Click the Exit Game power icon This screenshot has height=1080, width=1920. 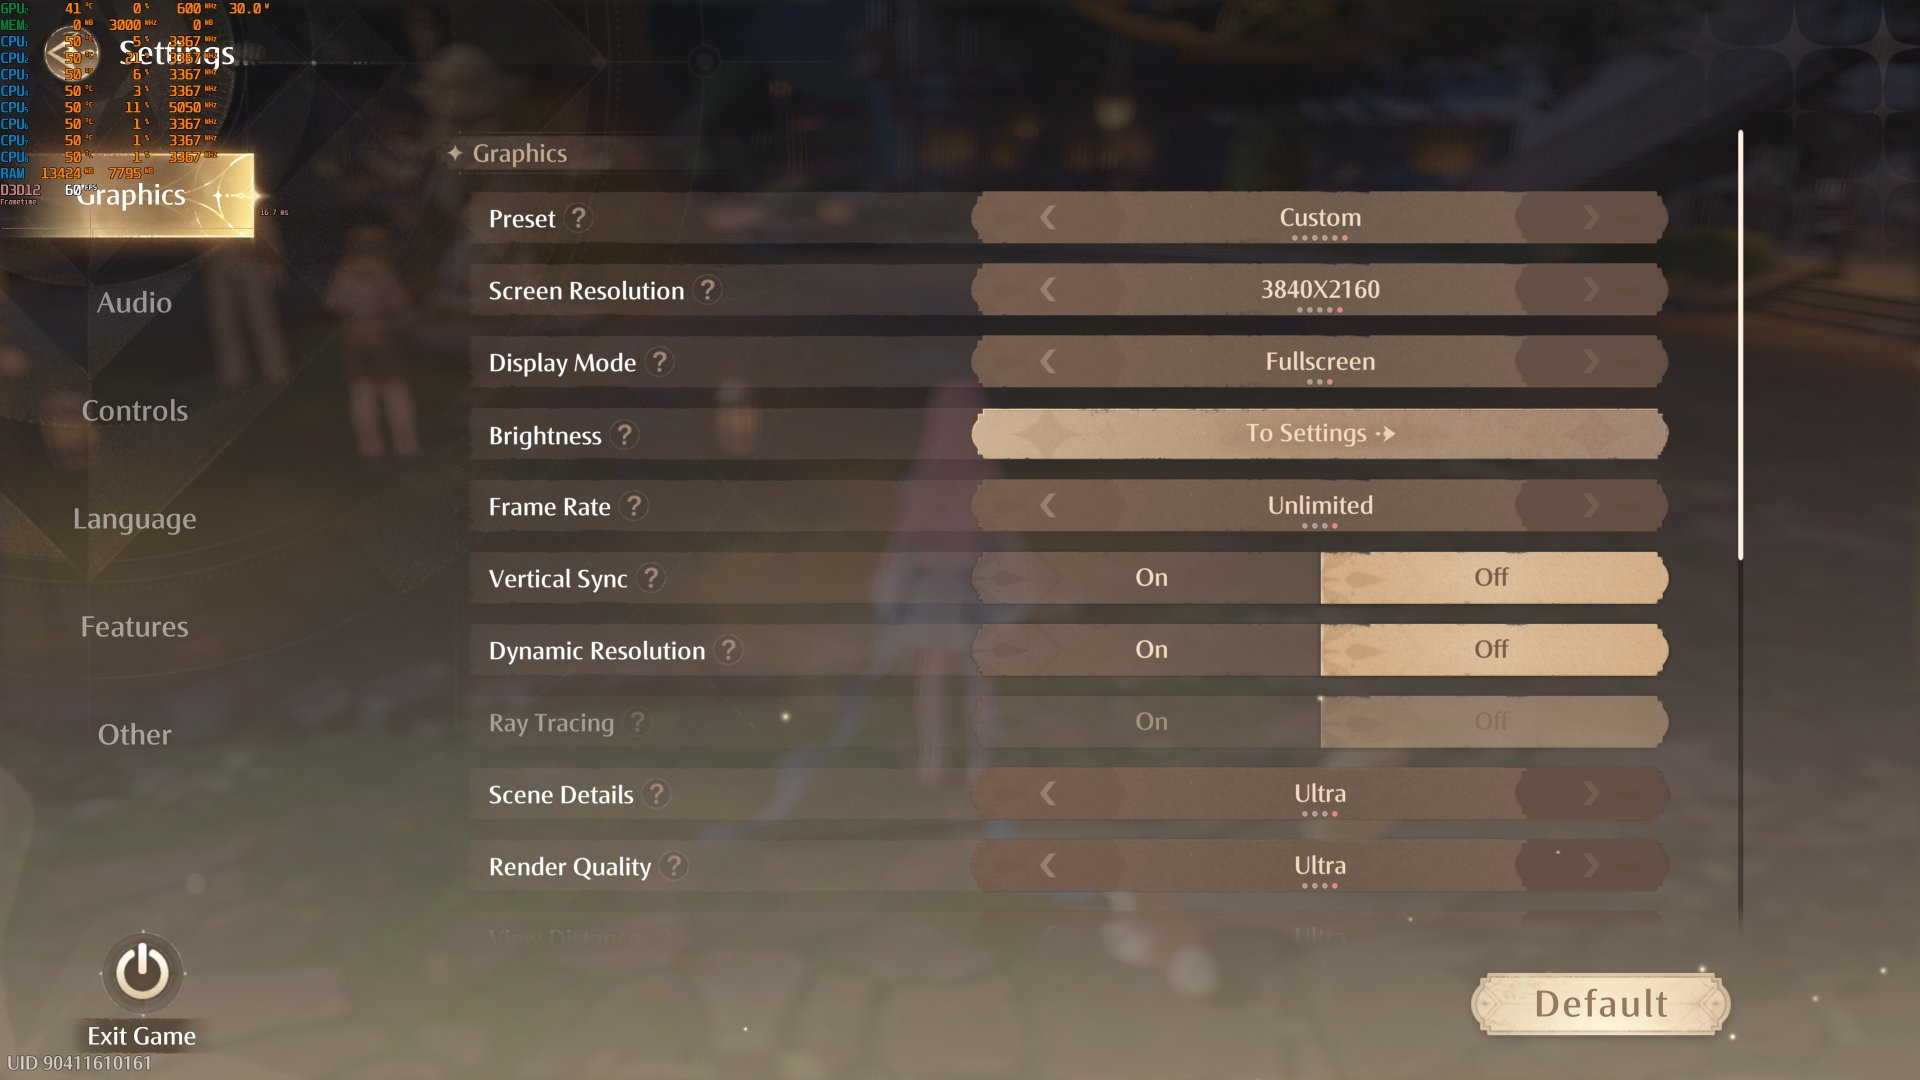tap(141, 971)
